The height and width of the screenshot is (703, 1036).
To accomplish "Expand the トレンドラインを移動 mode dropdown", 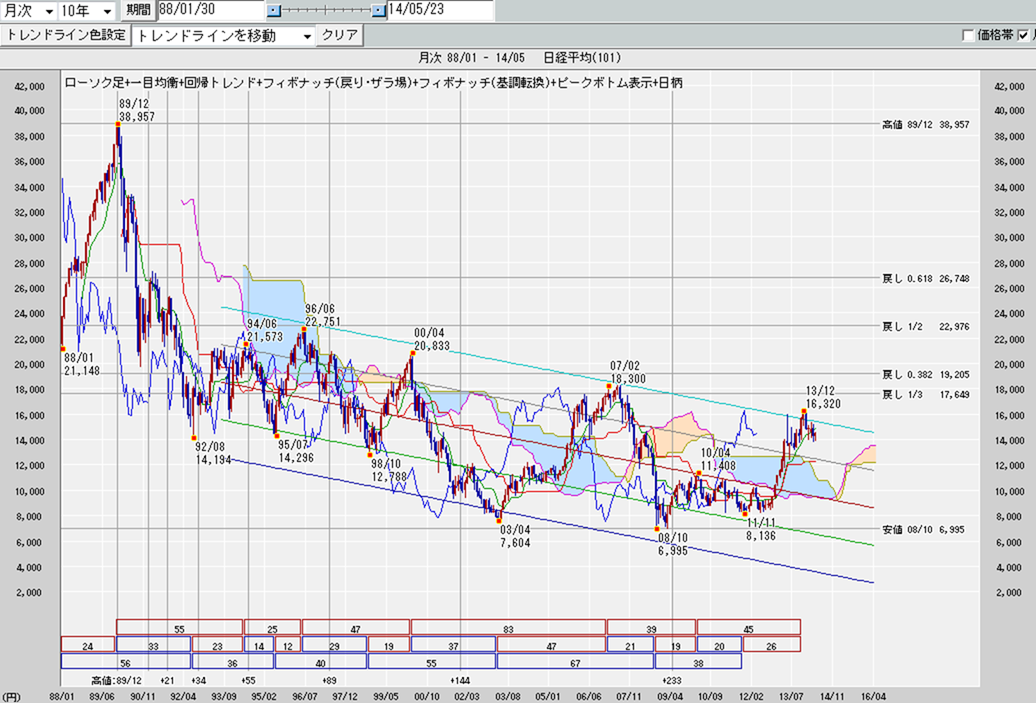I will click(224, 36).
